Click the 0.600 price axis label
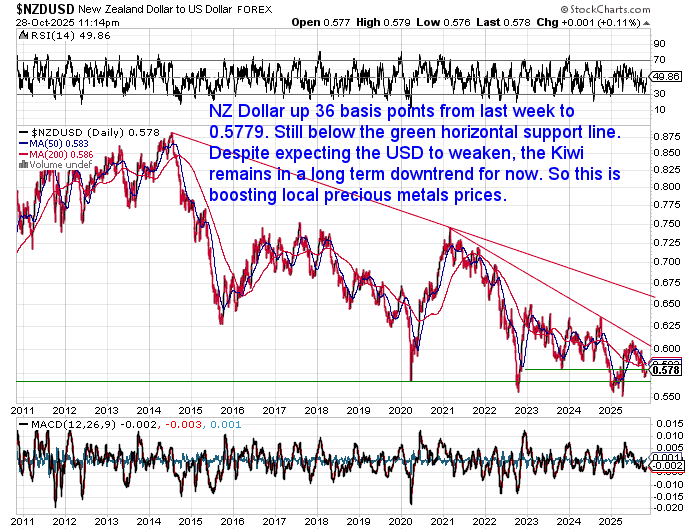 tap(667, 348)
